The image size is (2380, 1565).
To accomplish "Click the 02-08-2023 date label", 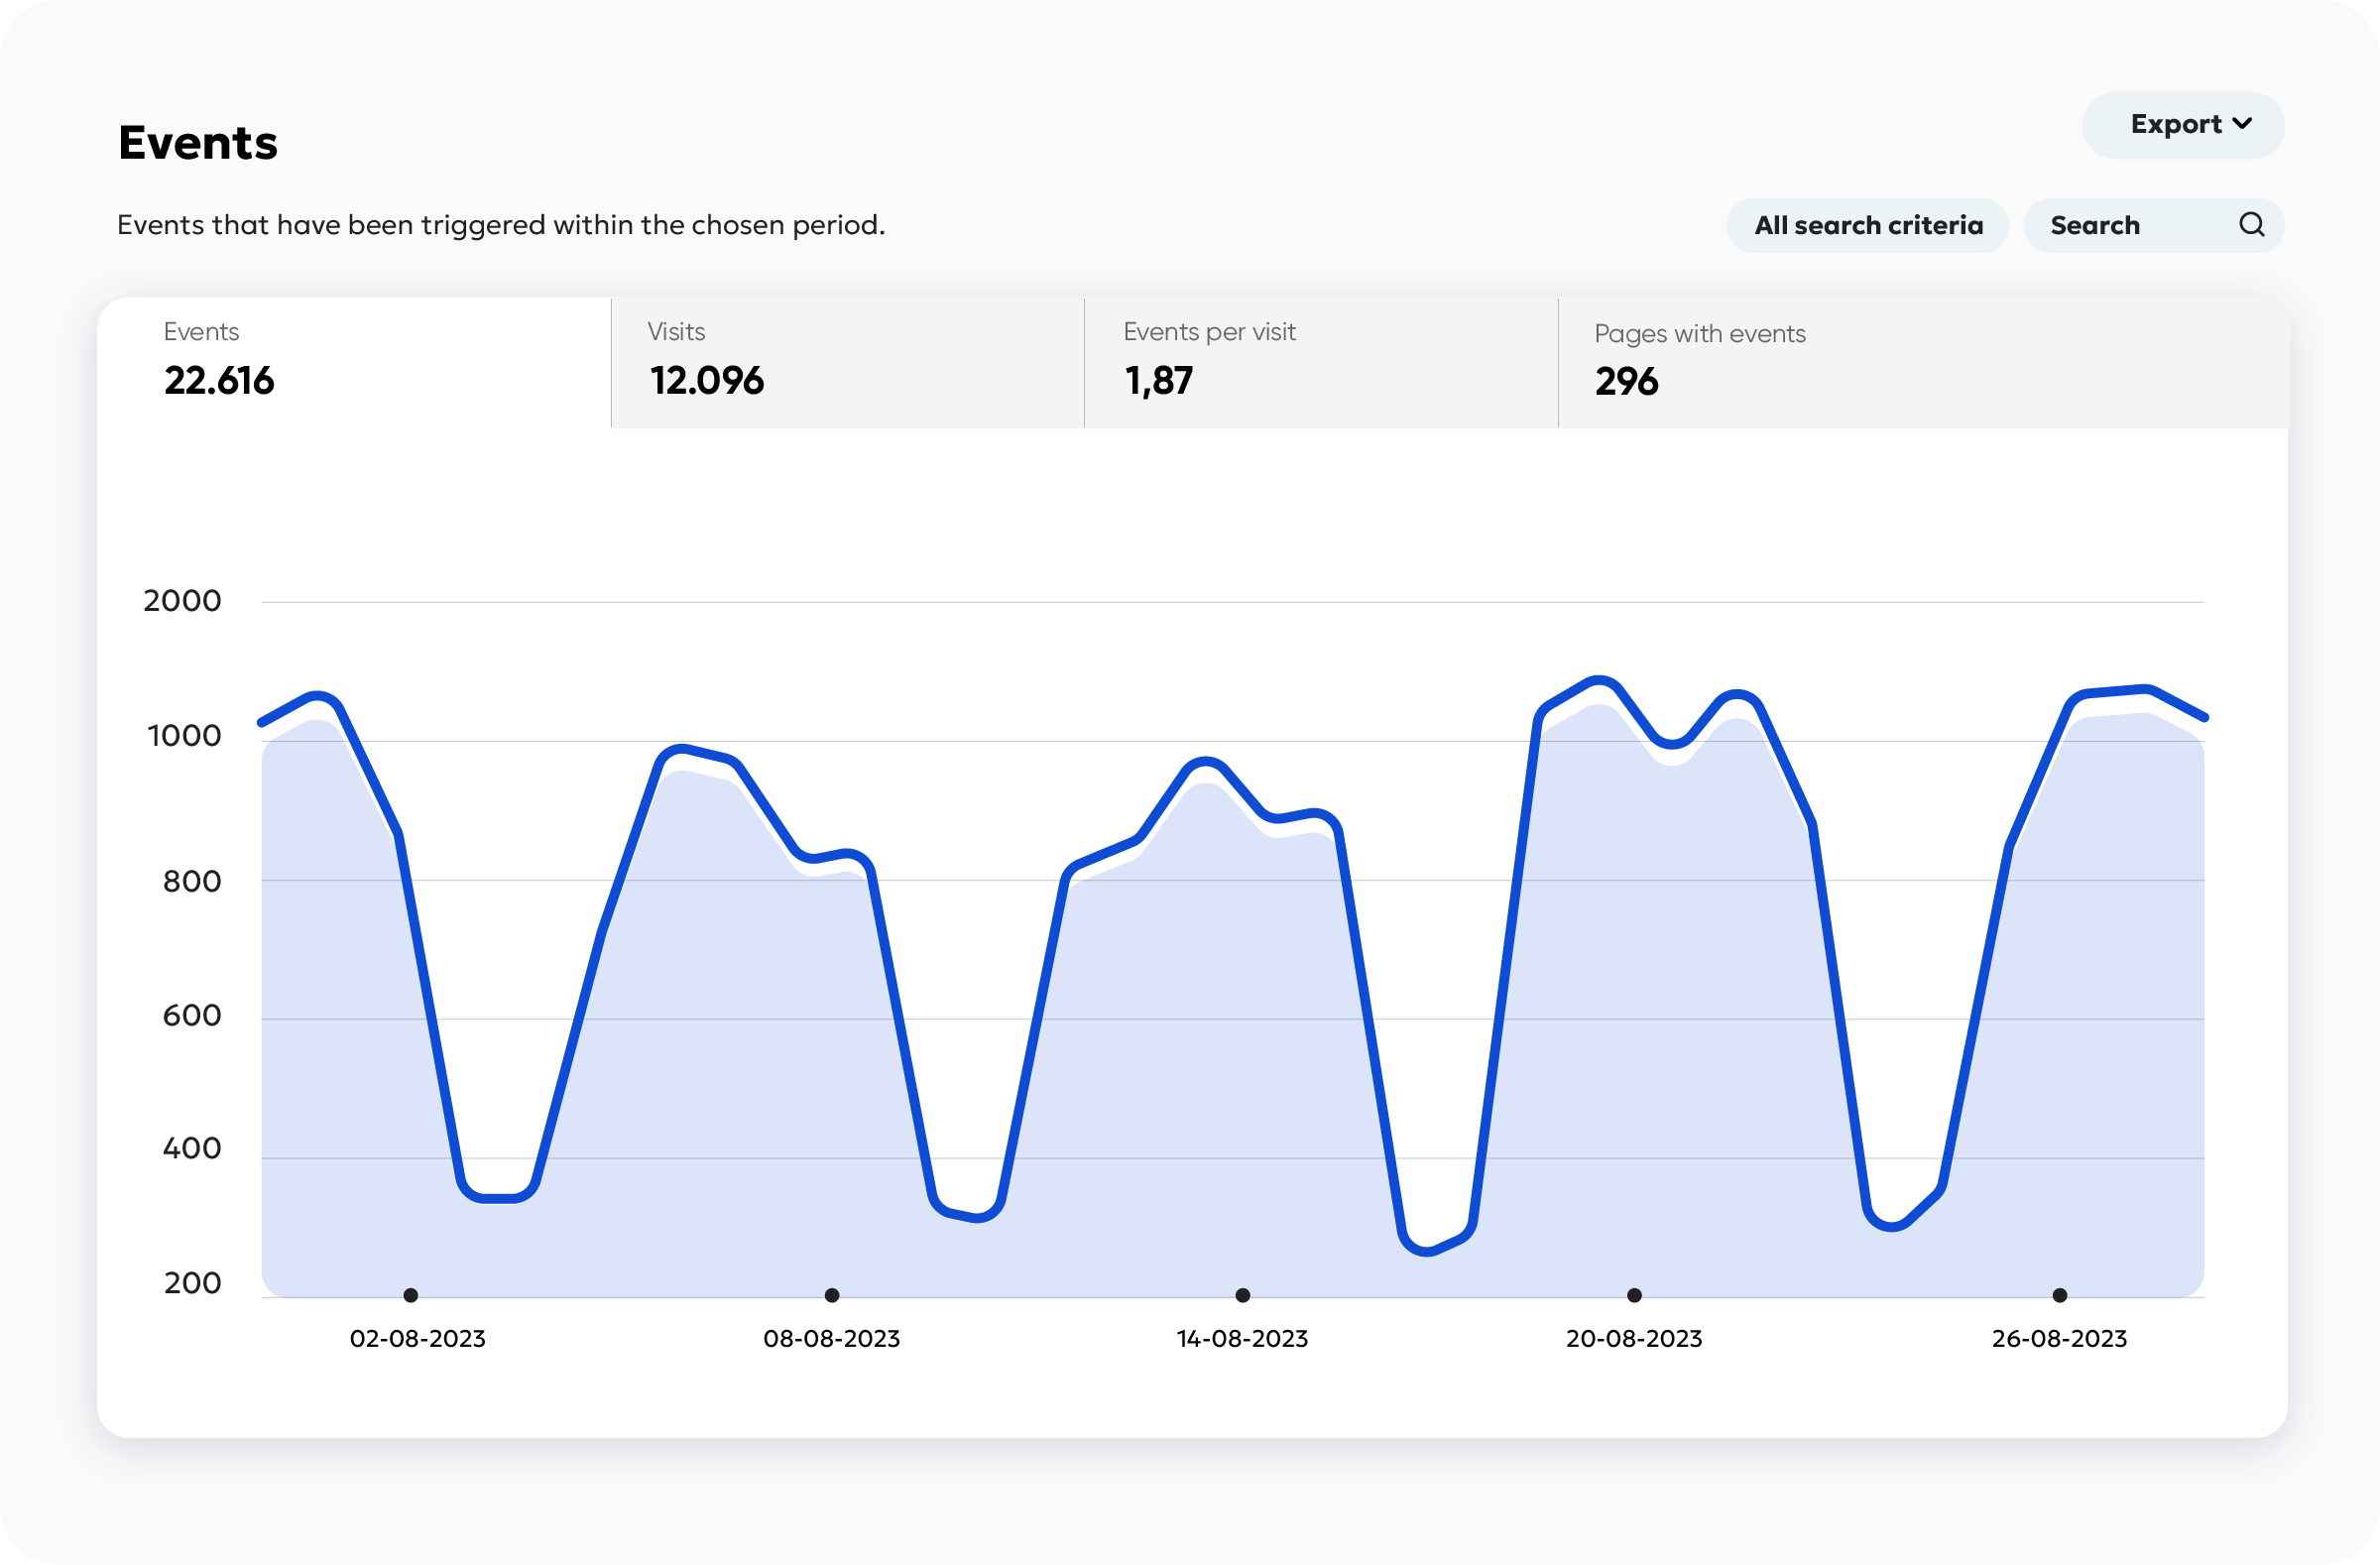I will point(417,1338).
